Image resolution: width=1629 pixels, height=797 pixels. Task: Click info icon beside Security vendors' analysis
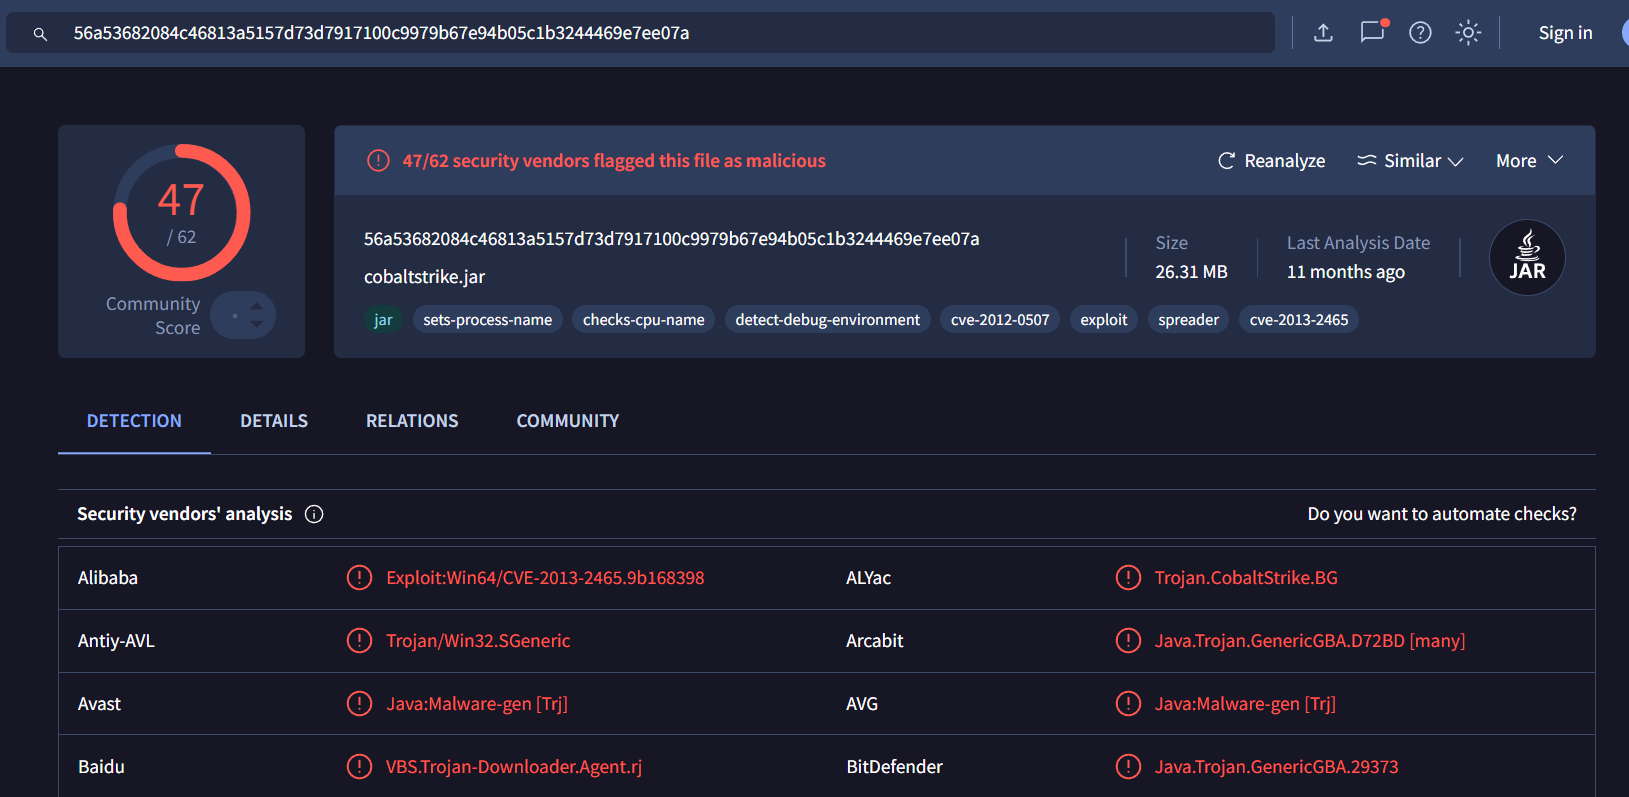(x=314, y=514)
